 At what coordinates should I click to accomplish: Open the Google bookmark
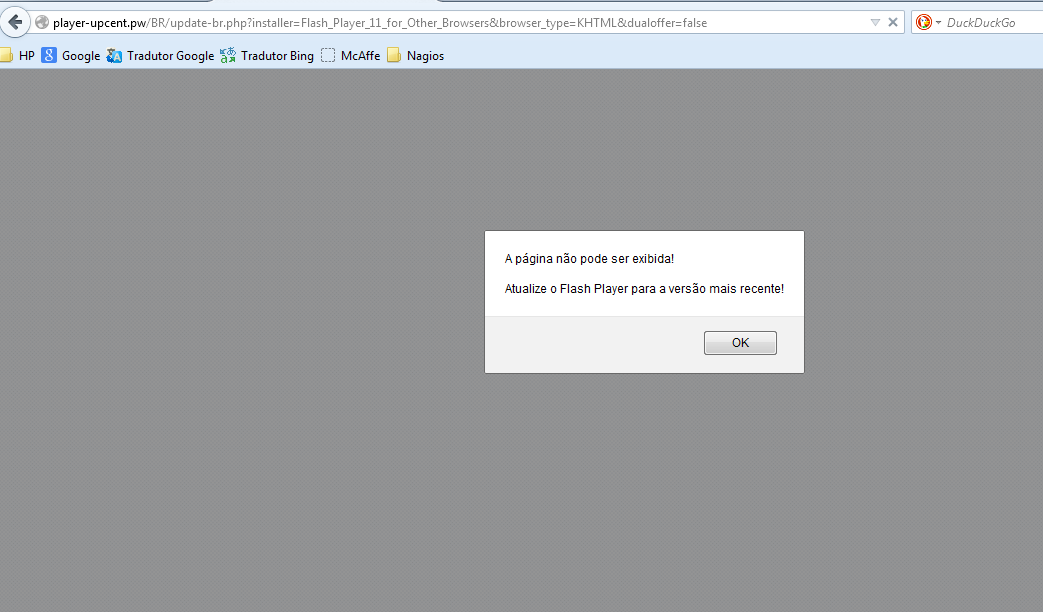click(x=71, y=56)
